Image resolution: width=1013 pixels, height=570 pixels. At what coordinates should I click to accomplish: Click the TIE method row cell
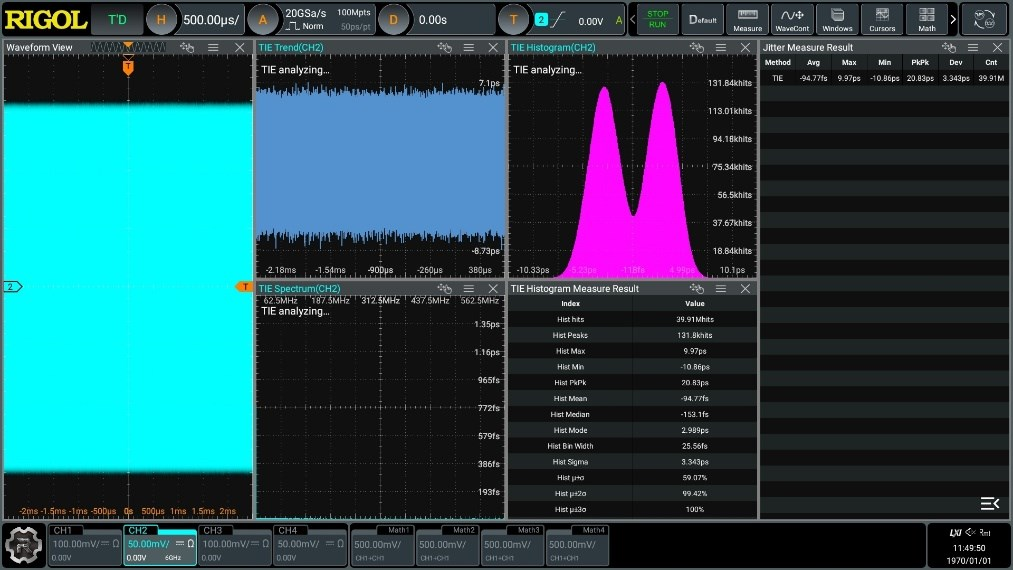[x=777, y=78]
